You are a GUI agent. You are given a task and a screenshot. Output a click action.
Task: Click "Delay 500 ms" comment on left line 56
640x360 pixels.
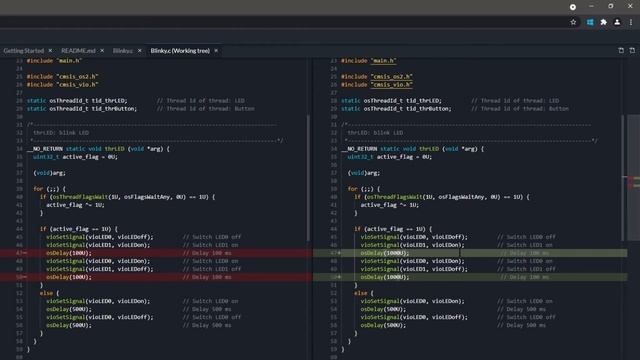click(207, 325)
